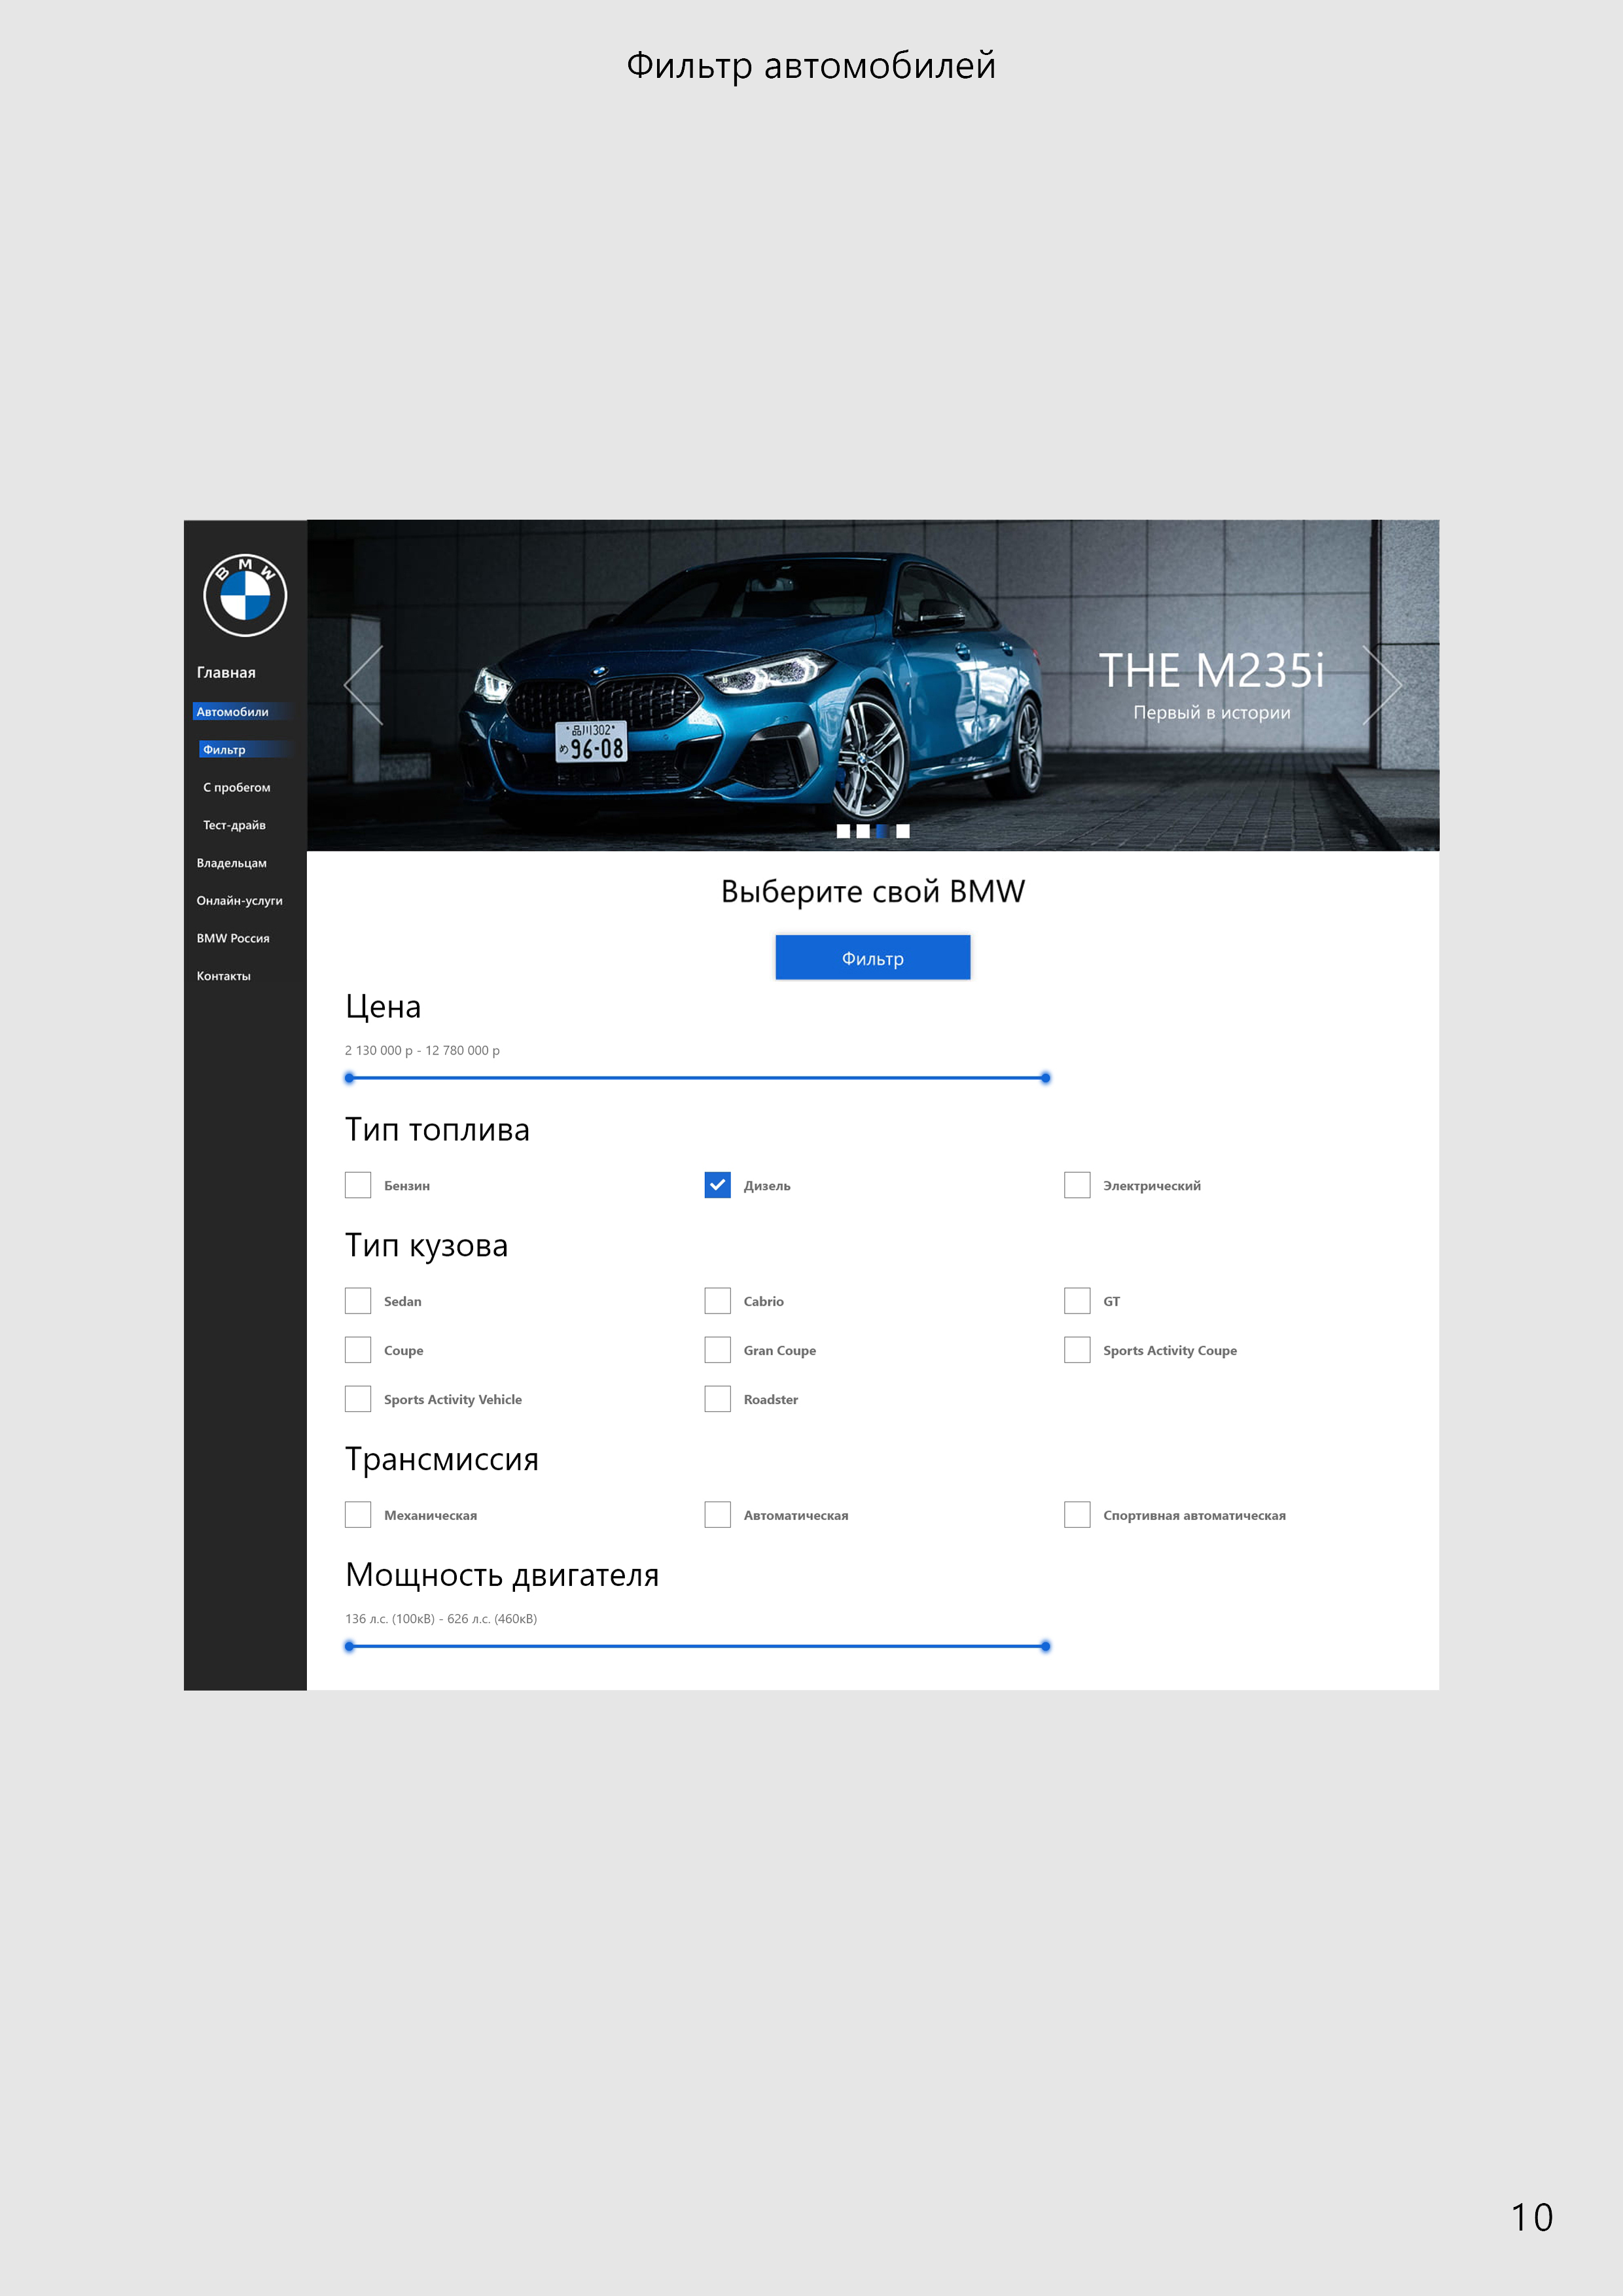Enable the Бензин fuel checkbox
Screen dimensions: 1623x2296
point(358,1185)
